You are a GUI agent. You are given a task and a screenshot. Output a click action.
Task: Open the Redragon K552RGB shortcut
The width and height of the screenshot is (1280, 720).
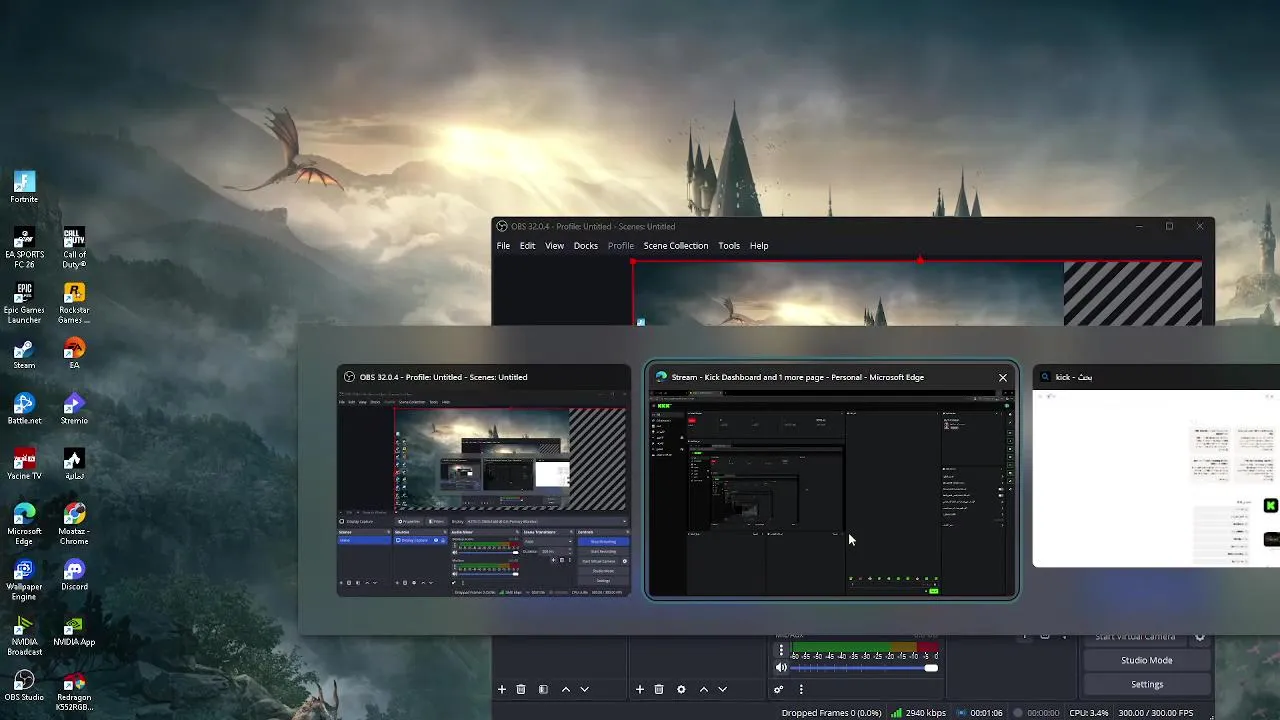74,692
